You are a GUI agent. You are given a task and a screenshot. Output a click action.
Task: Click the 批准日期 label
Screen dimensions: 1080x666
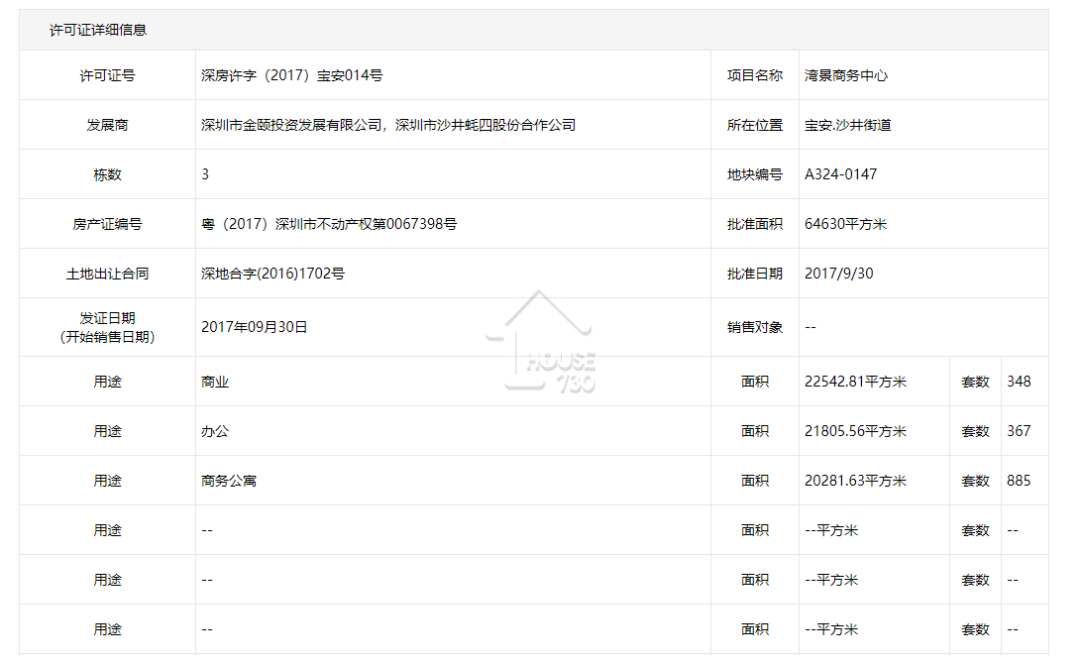pos(755,274)
